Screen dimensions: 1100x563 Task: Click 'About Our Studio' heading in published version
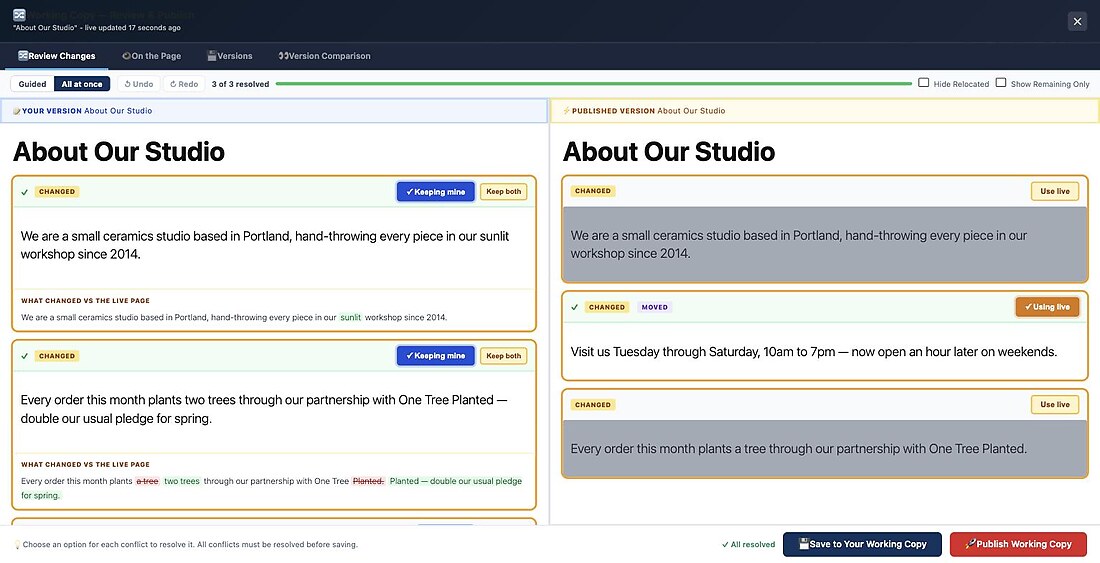click(669, 151)
